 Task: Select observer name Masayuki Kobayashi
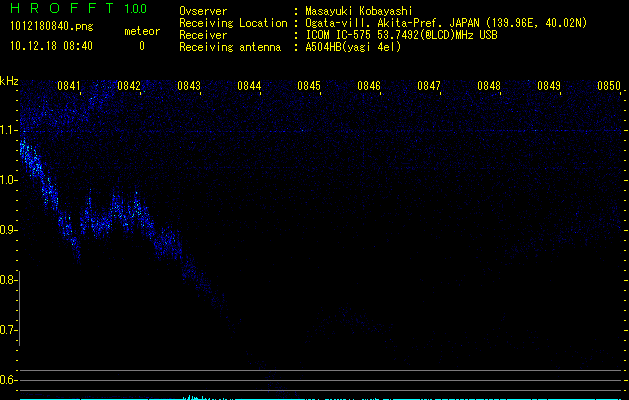(359, 11)
